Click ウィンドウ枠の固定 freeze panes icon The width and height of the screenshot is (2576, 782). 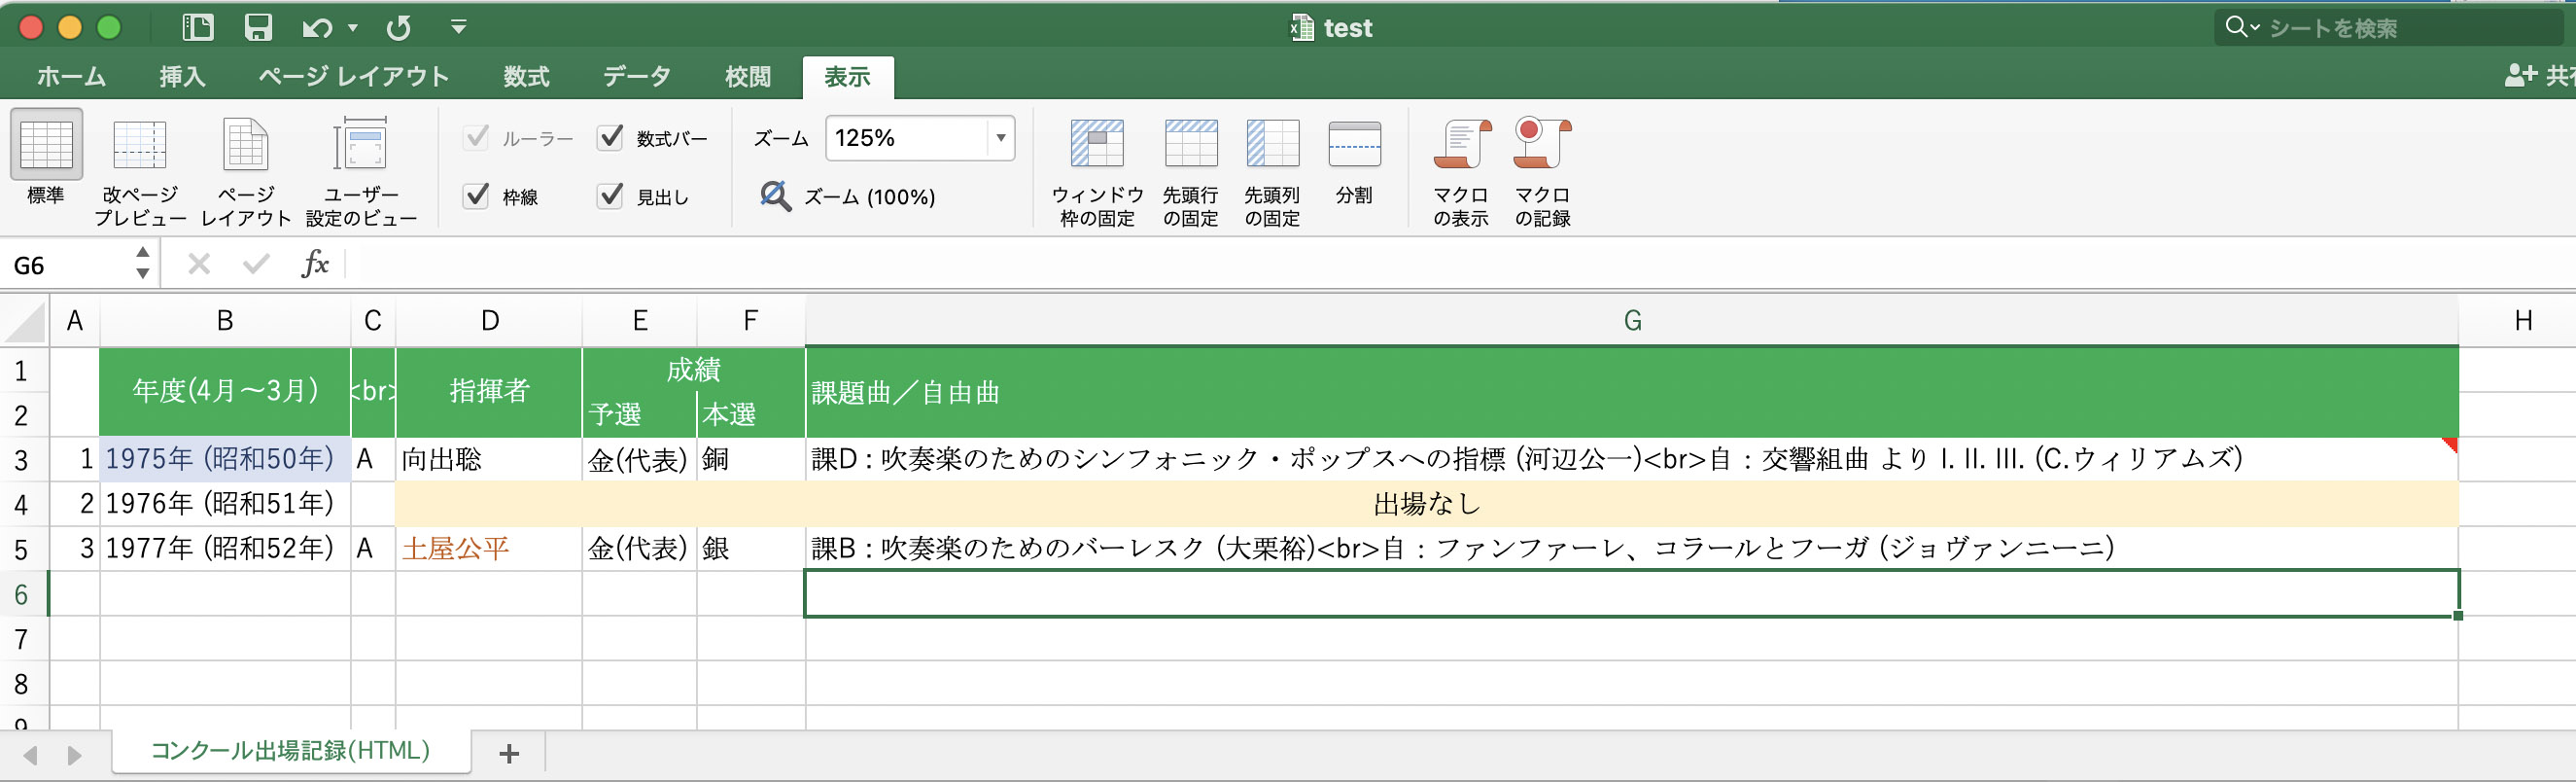click(x=1097, y=146)
